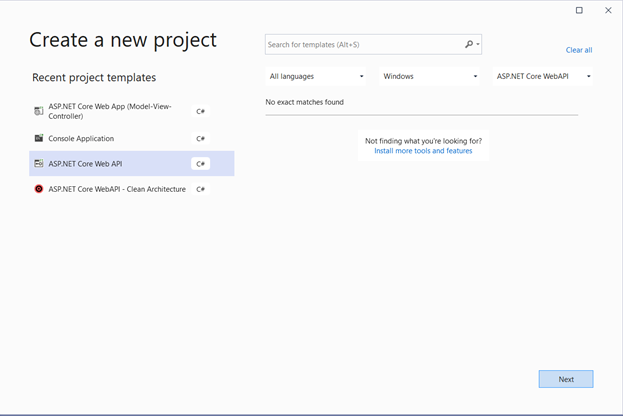Select ASP.NET Core WebAPI - Clean Architecture template
624x416 pixels.
(x=117, y=189)
